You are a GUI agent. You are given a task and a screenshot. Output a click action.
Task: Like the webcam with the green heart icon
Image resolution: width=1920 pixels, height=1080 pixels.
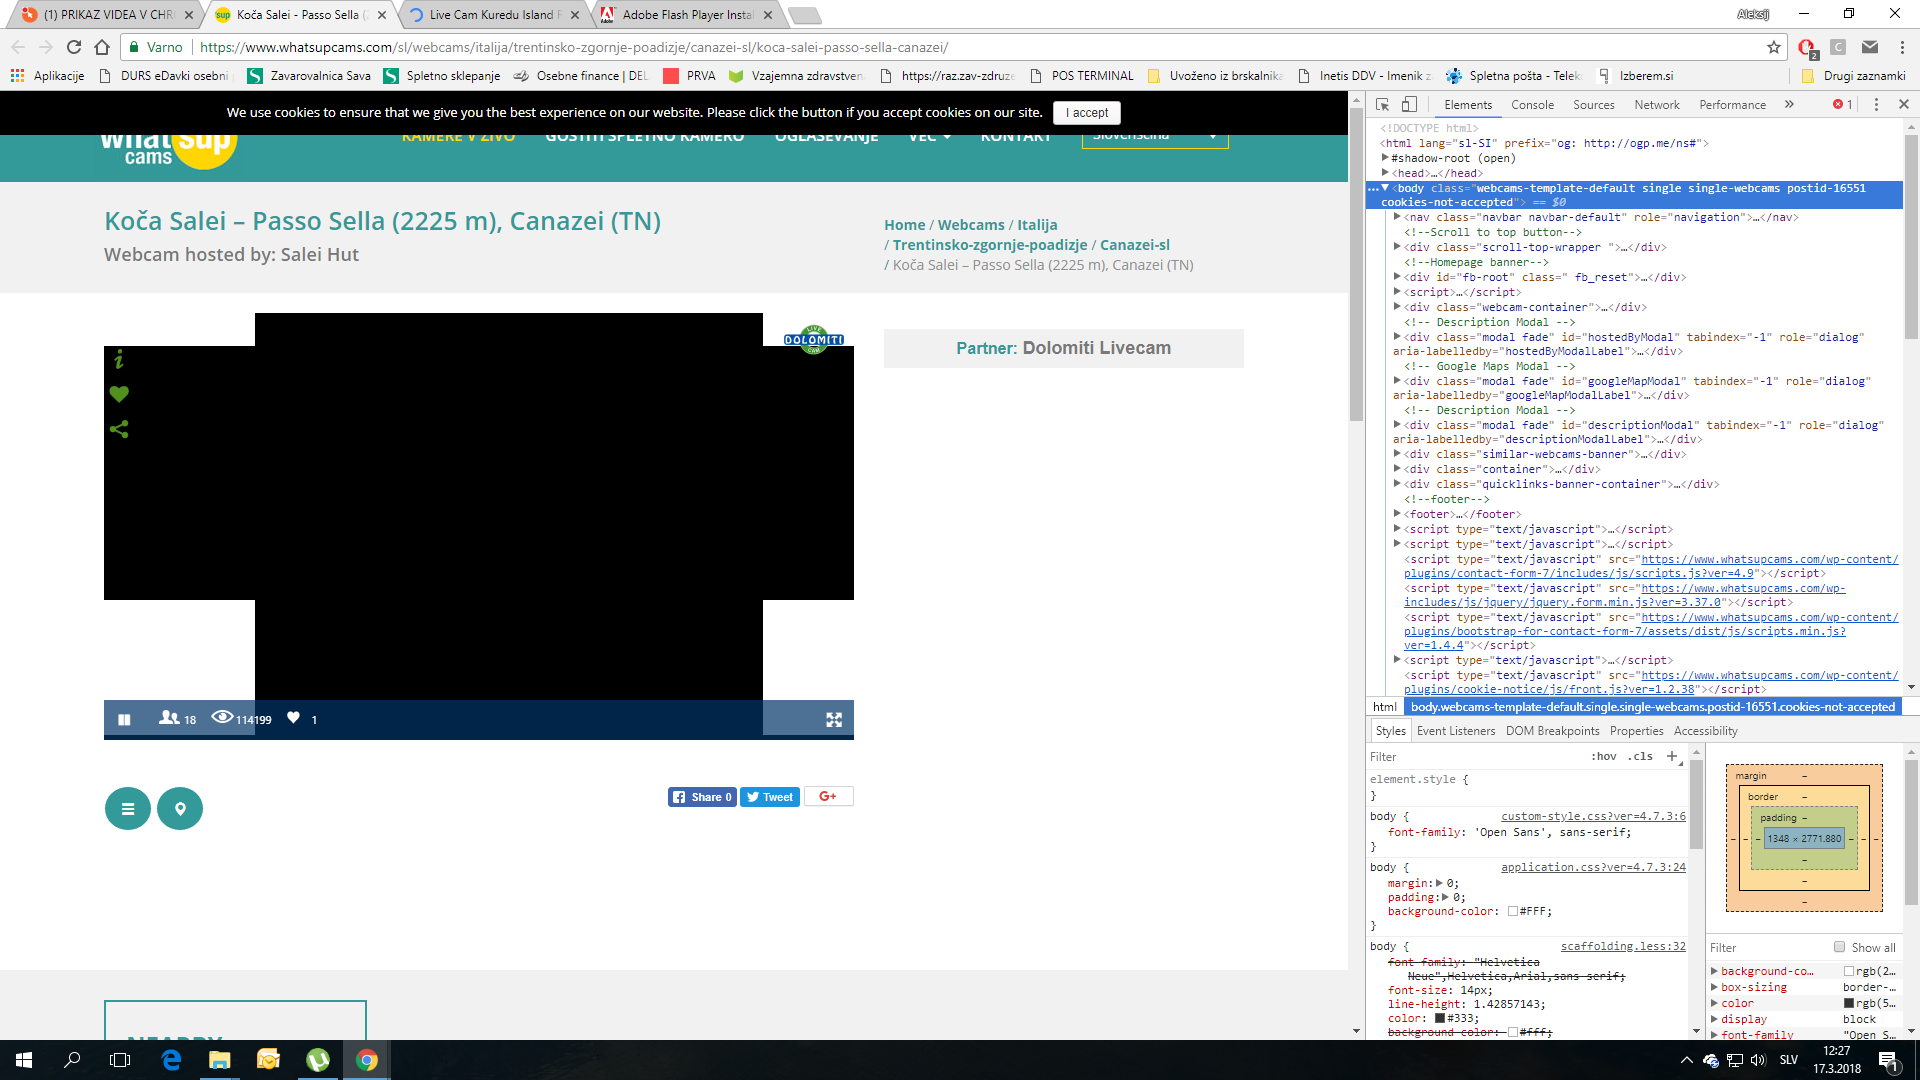(119, 394)
